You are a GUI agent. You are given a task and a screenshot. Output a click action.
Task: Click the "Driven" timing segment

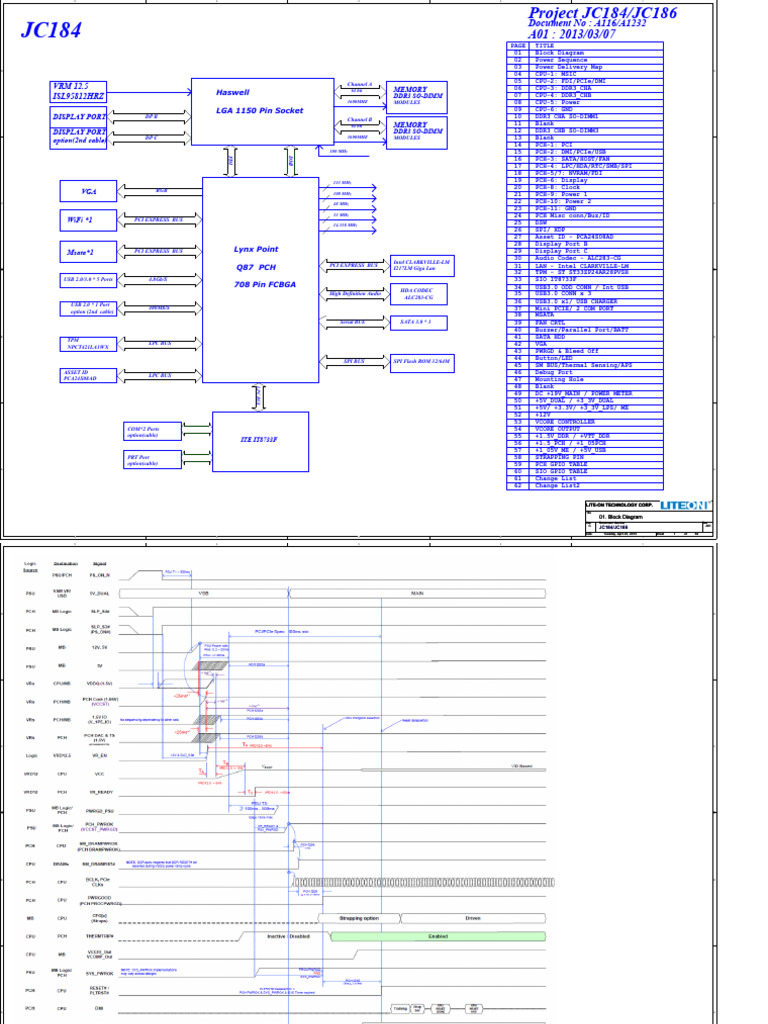pyautogui.click(x=473, y=918)
